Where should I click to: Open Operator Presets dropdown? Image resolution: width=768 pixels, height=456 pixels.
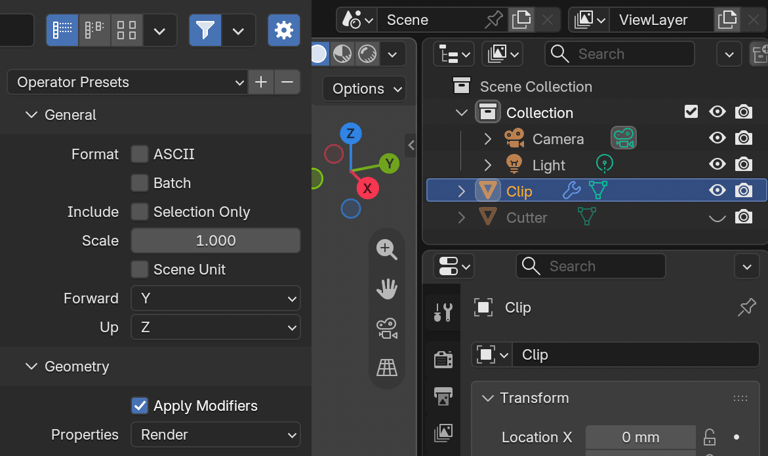[x=127, y=82]
